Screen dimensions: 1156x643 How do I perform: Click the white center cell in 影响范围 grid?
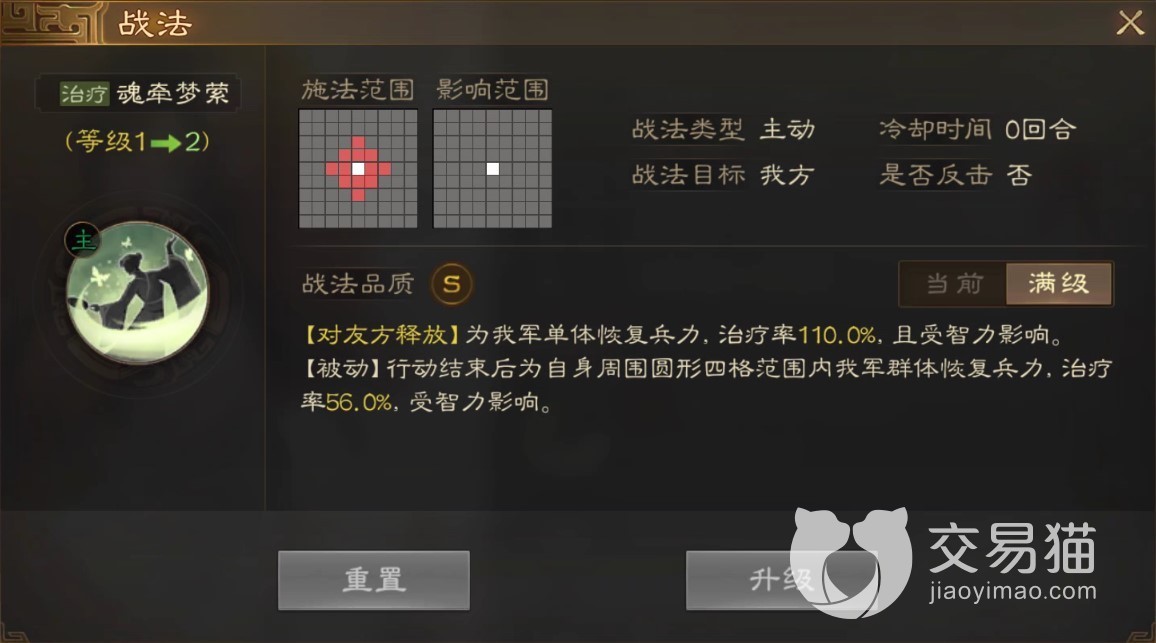coord(492,169)
